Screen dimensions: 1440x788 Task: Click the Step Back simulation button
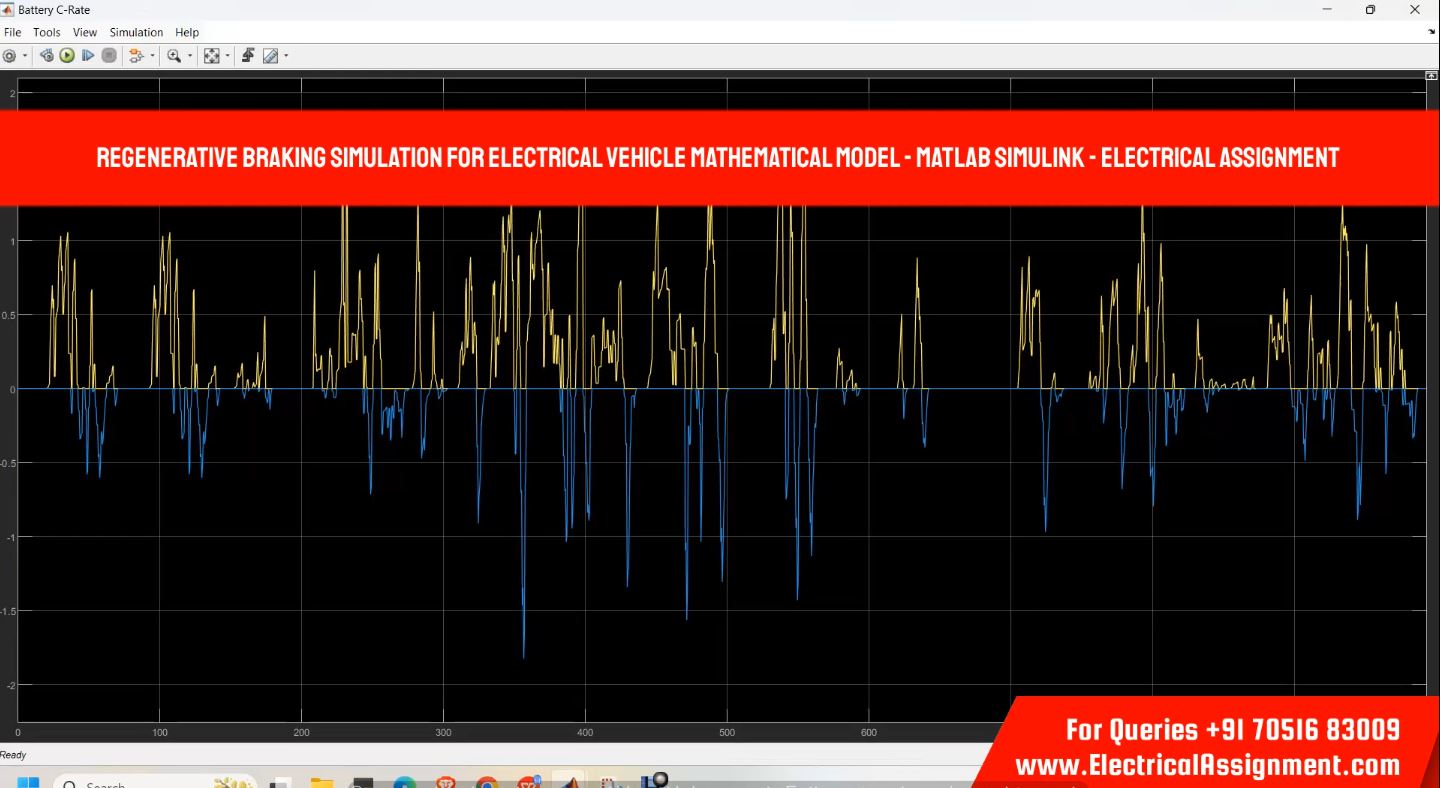coord(46,56)
